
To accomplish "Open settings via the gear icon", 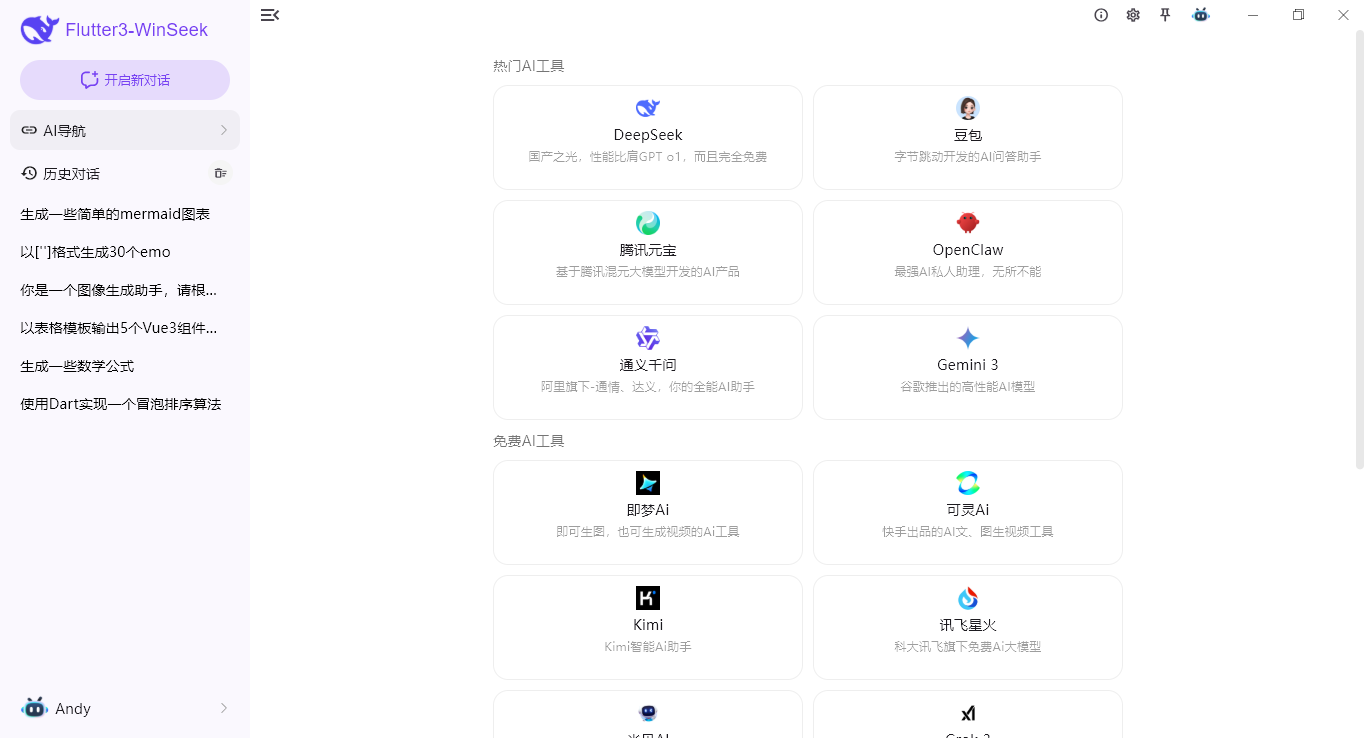I will (x=1133, y=15).
